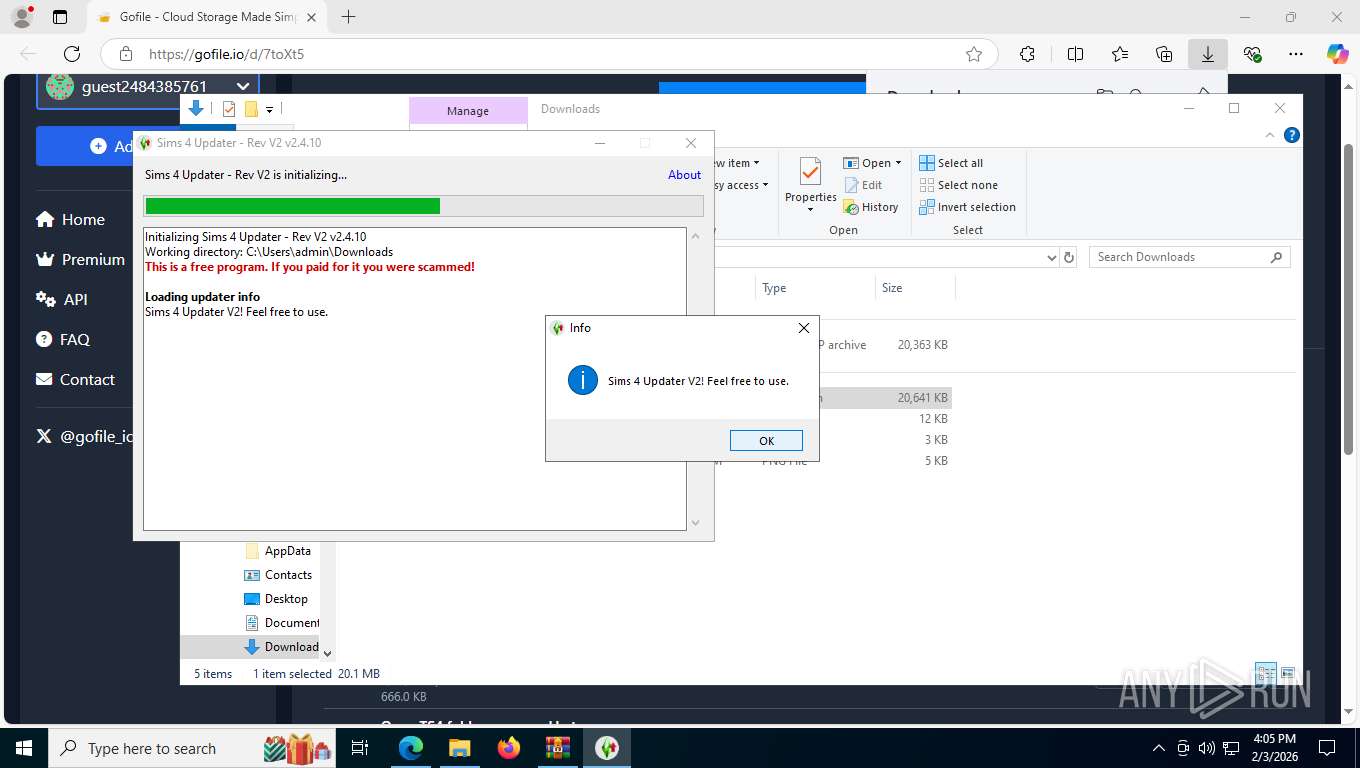Open Firefox from taskbar
Image resolution: width=1360 pixels, height=768 pixels.
pos(509,748)
